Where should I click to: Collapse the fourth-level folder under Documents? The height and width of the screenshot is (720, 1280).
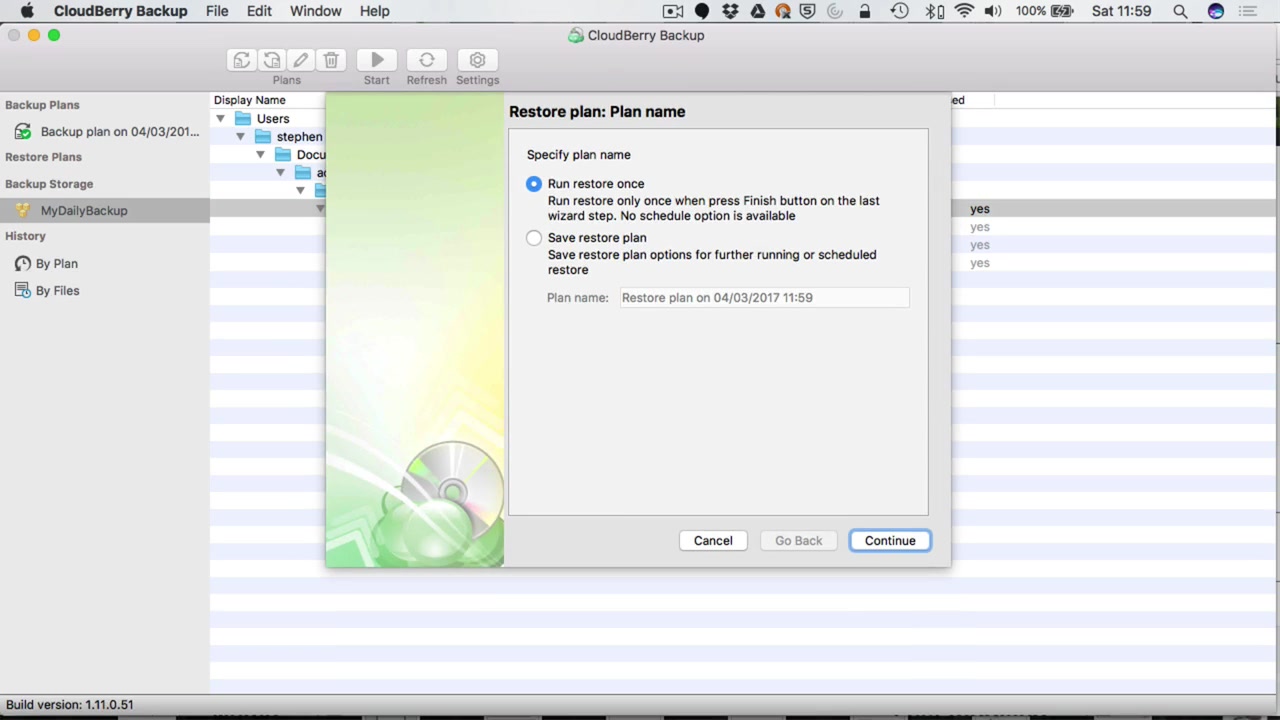coord(281,172)
